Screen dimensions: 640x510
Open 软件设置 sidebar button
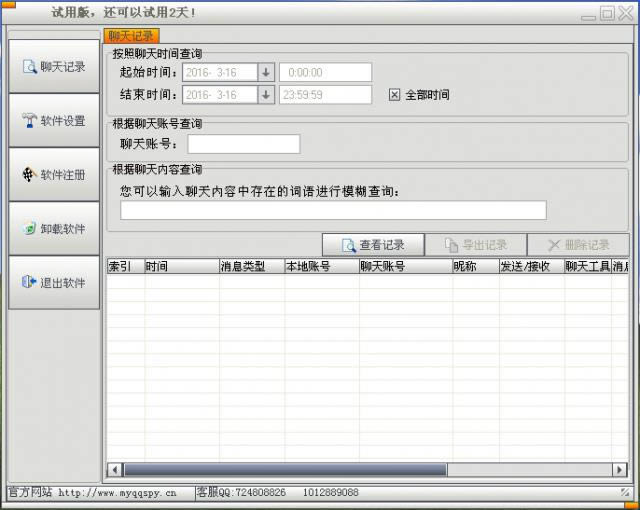[x=54, y=120]
